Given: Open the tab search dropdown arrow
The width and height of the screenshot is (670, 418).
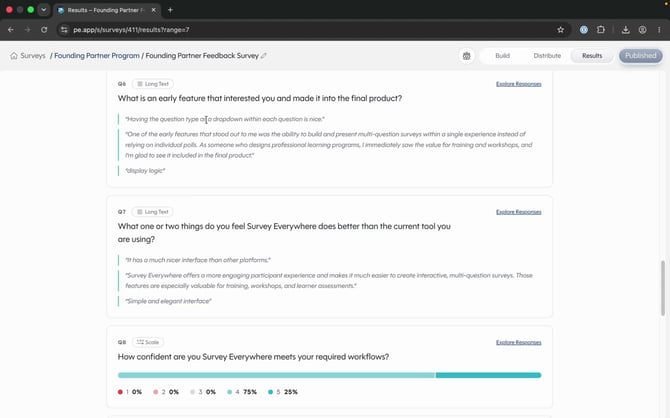Looking at the screenshot, I should coord(44,9).
